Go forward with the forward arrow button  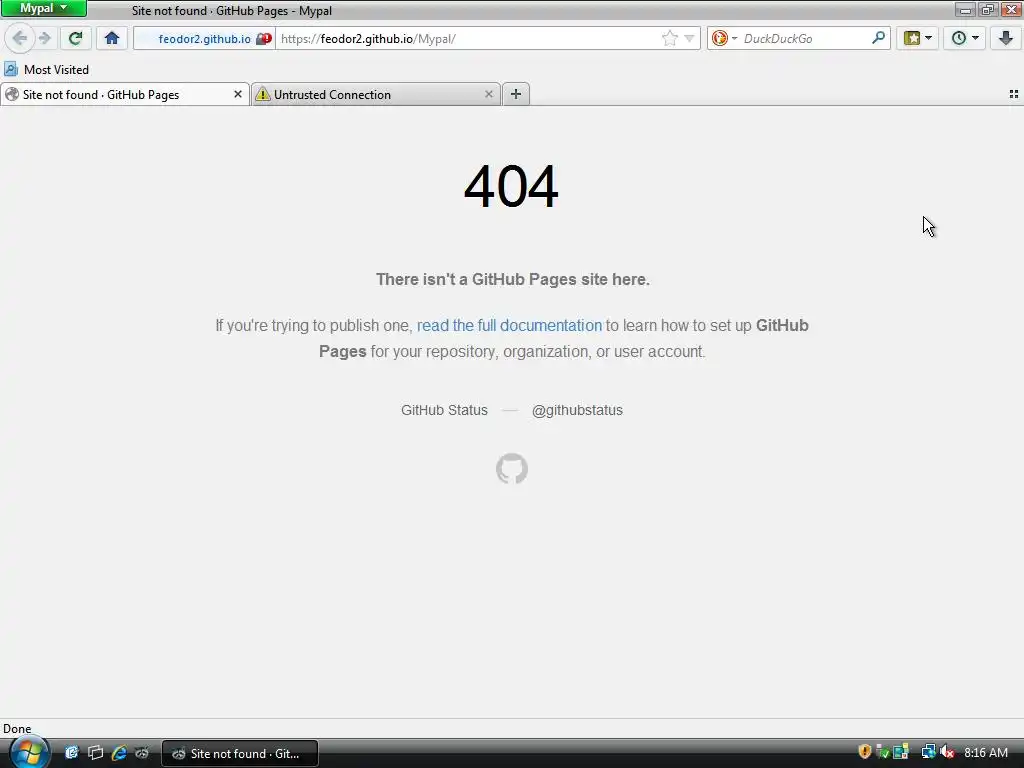(44, 39)
